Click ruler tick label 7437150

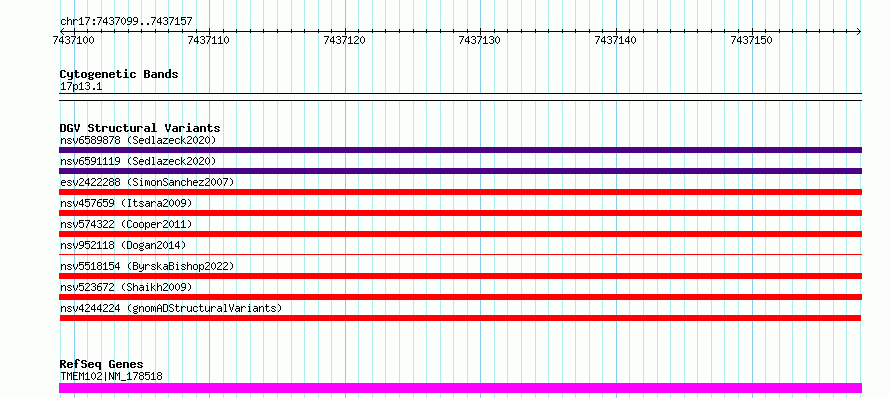(x=752, y=40)
